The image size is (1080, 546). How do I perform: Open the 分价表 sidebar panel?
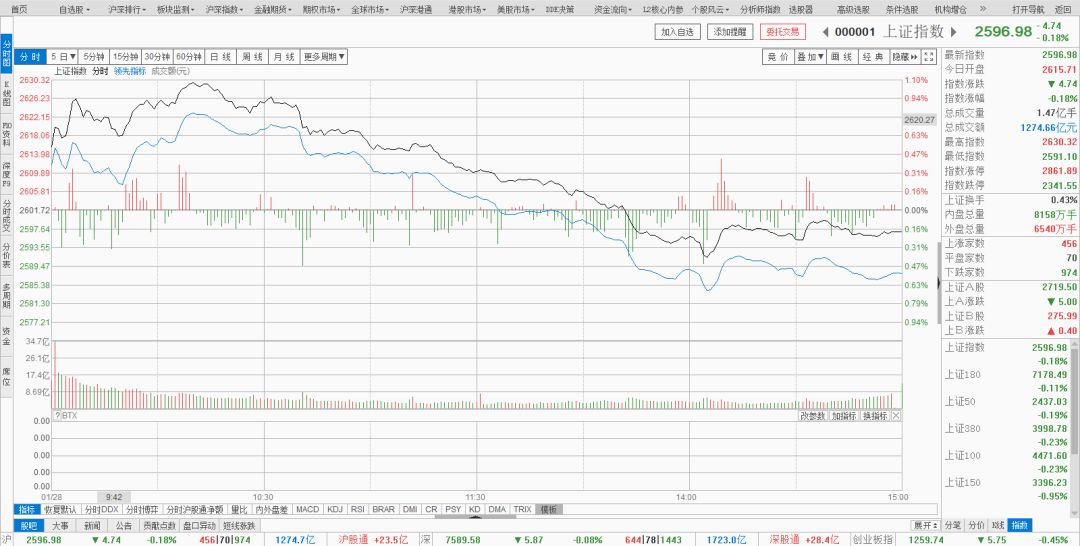coord(6,256)
